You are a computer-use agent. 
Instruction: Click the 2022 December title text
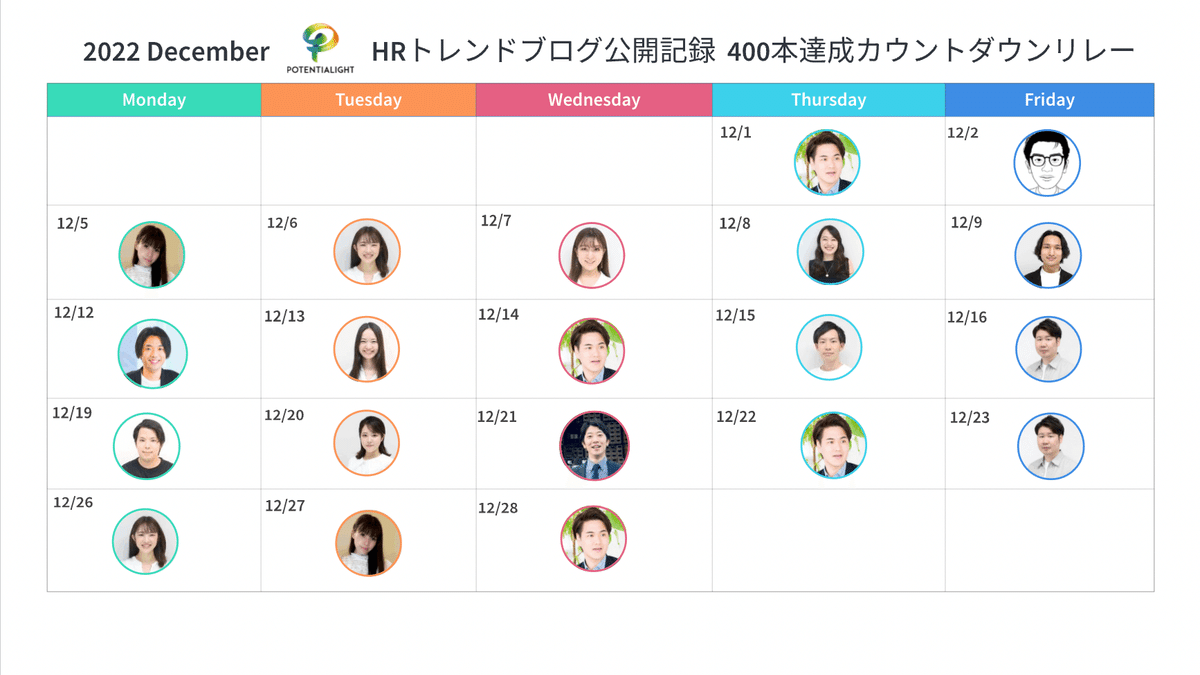pyautogui.click(x=176, y=52)
